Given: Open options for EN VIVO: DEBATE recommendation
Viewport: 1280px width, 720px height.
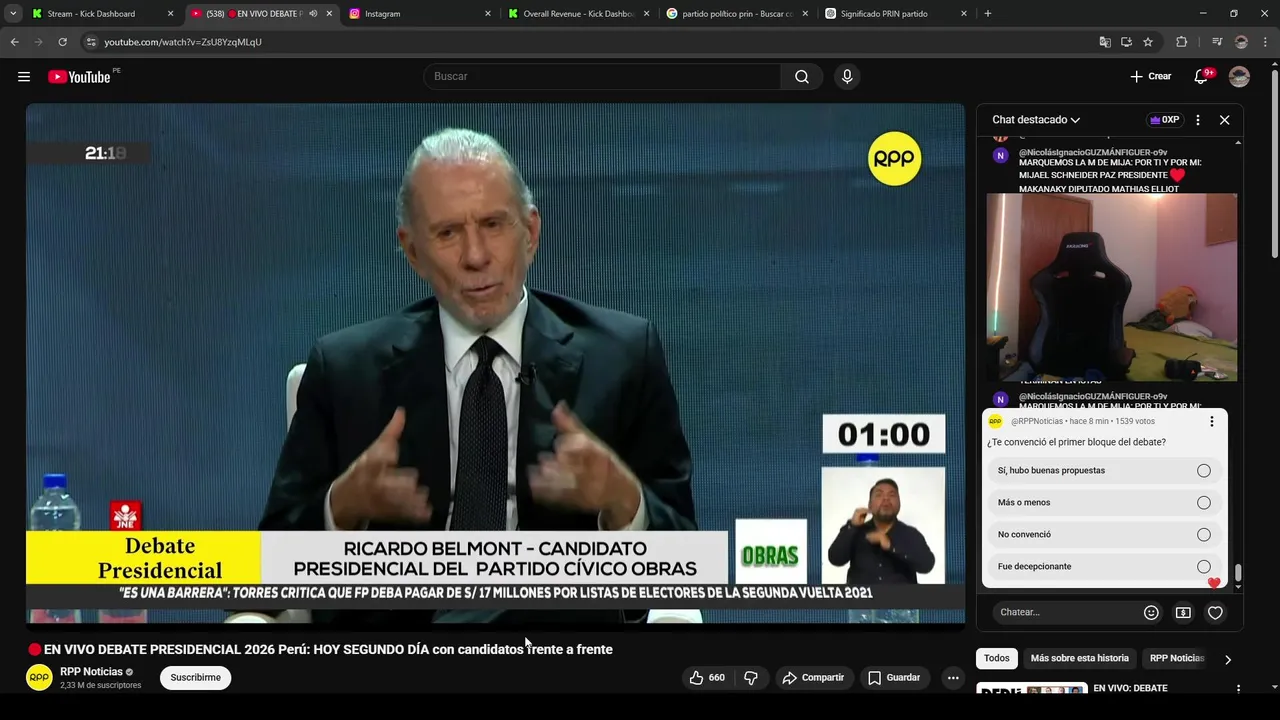Looking at the screenshot, I should tap(1238, 689).
